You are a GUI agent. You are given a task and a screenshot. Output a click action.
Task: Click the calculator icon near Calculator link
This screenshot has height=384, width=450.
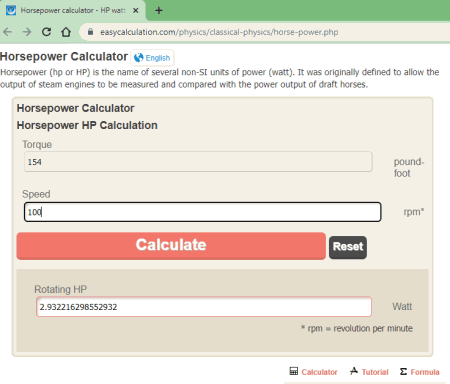[x=294, y=371]
